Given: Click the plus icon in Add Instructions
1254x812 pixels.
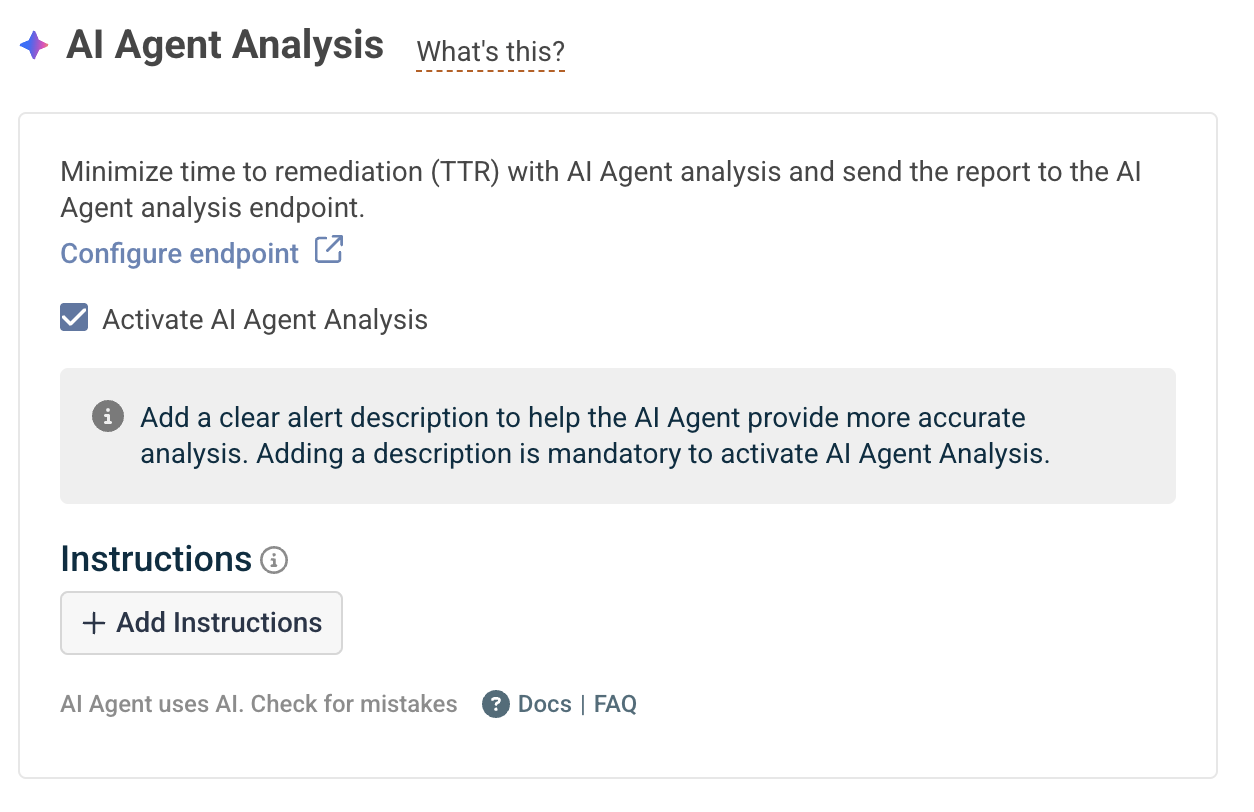Looking at the screenshot, I should (94, 623).
